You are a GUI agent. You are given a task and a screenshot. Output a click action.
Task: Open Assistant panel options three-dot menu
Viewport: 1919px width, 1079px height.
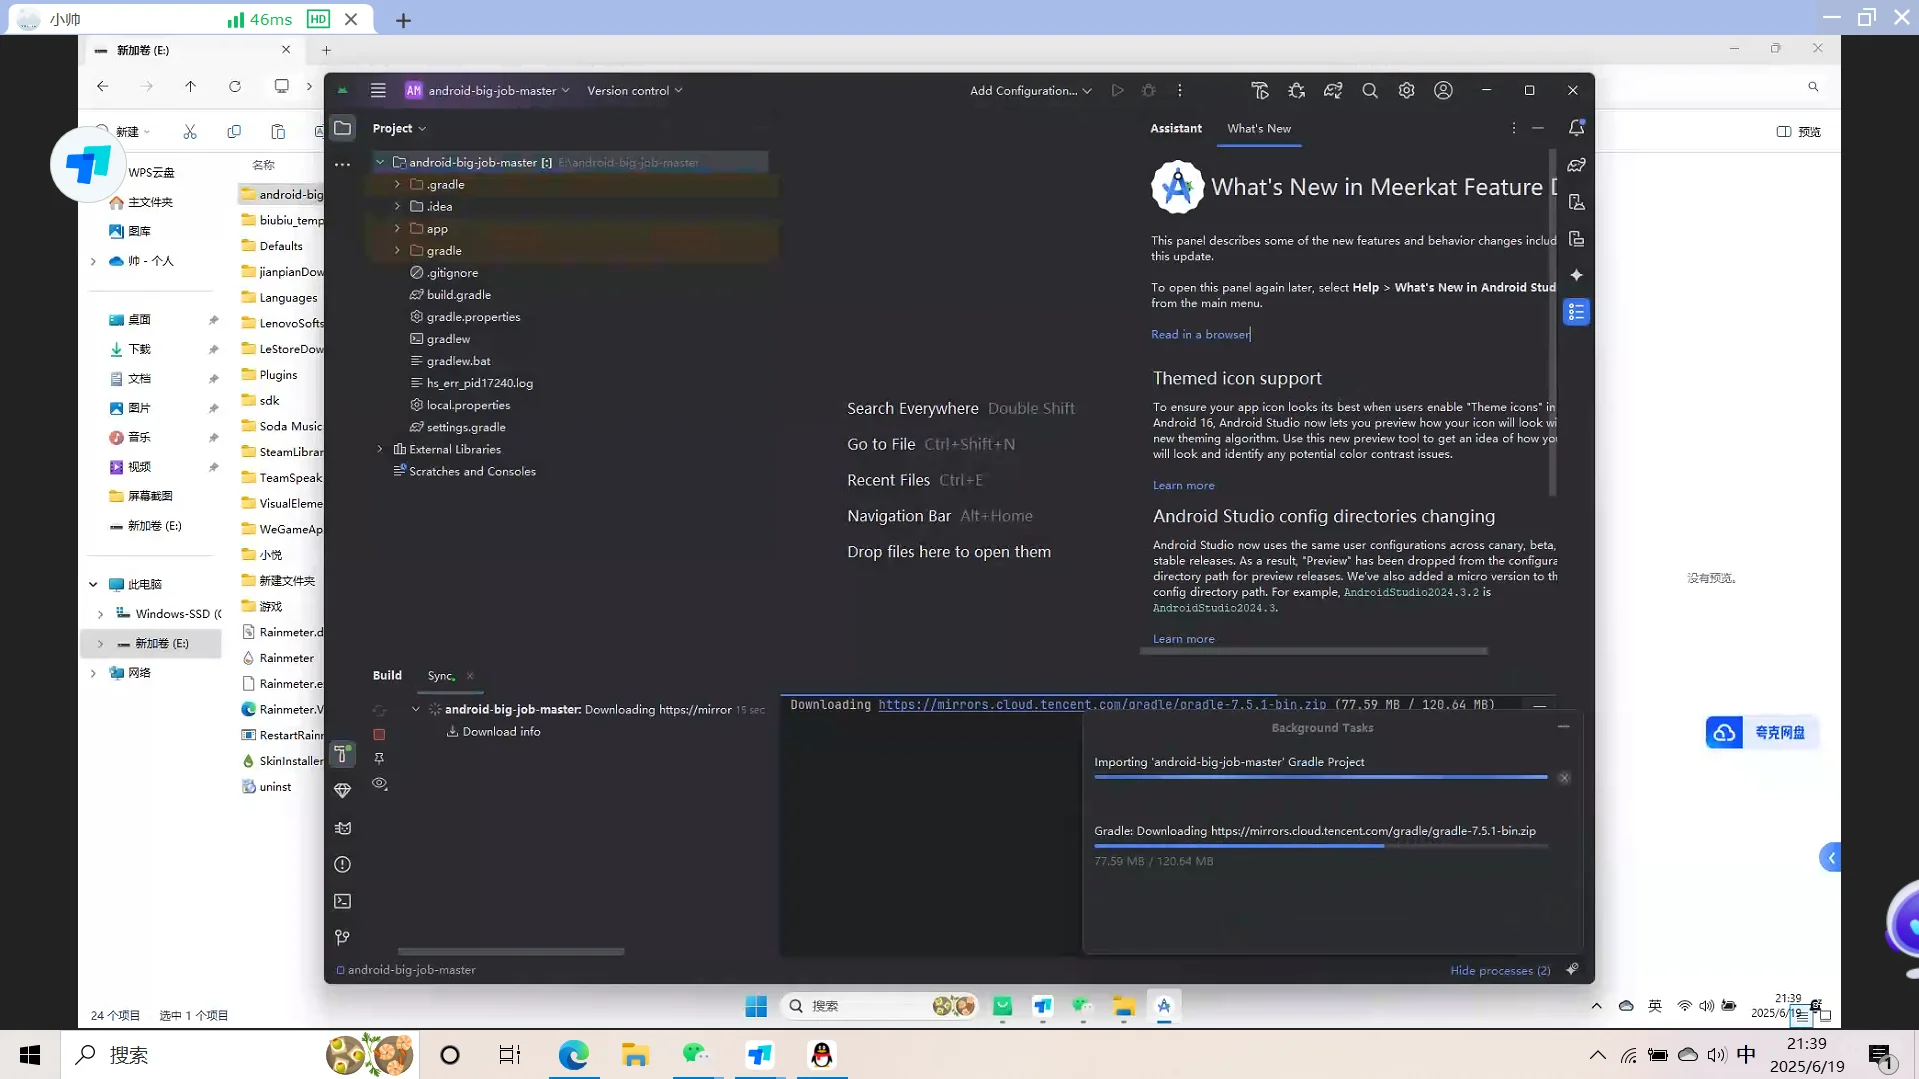point(1513,128)
